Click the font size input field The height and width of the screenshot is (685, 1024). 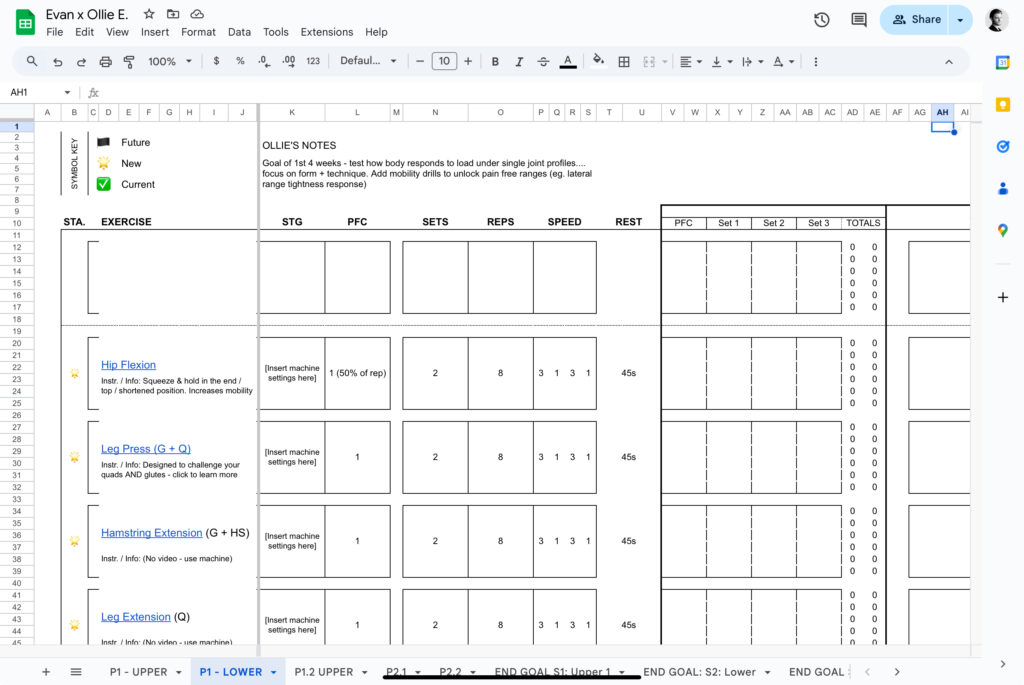pyautogui.click(x=443, y=61)
